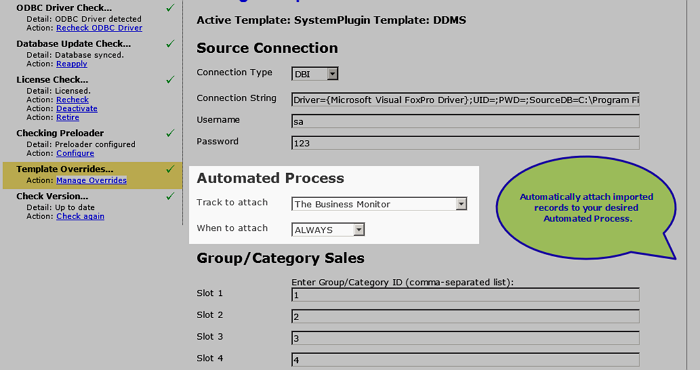Click the Checking Preloader green checkmark
The height and width of the screenshot is (370, 700).
(170, 133)
